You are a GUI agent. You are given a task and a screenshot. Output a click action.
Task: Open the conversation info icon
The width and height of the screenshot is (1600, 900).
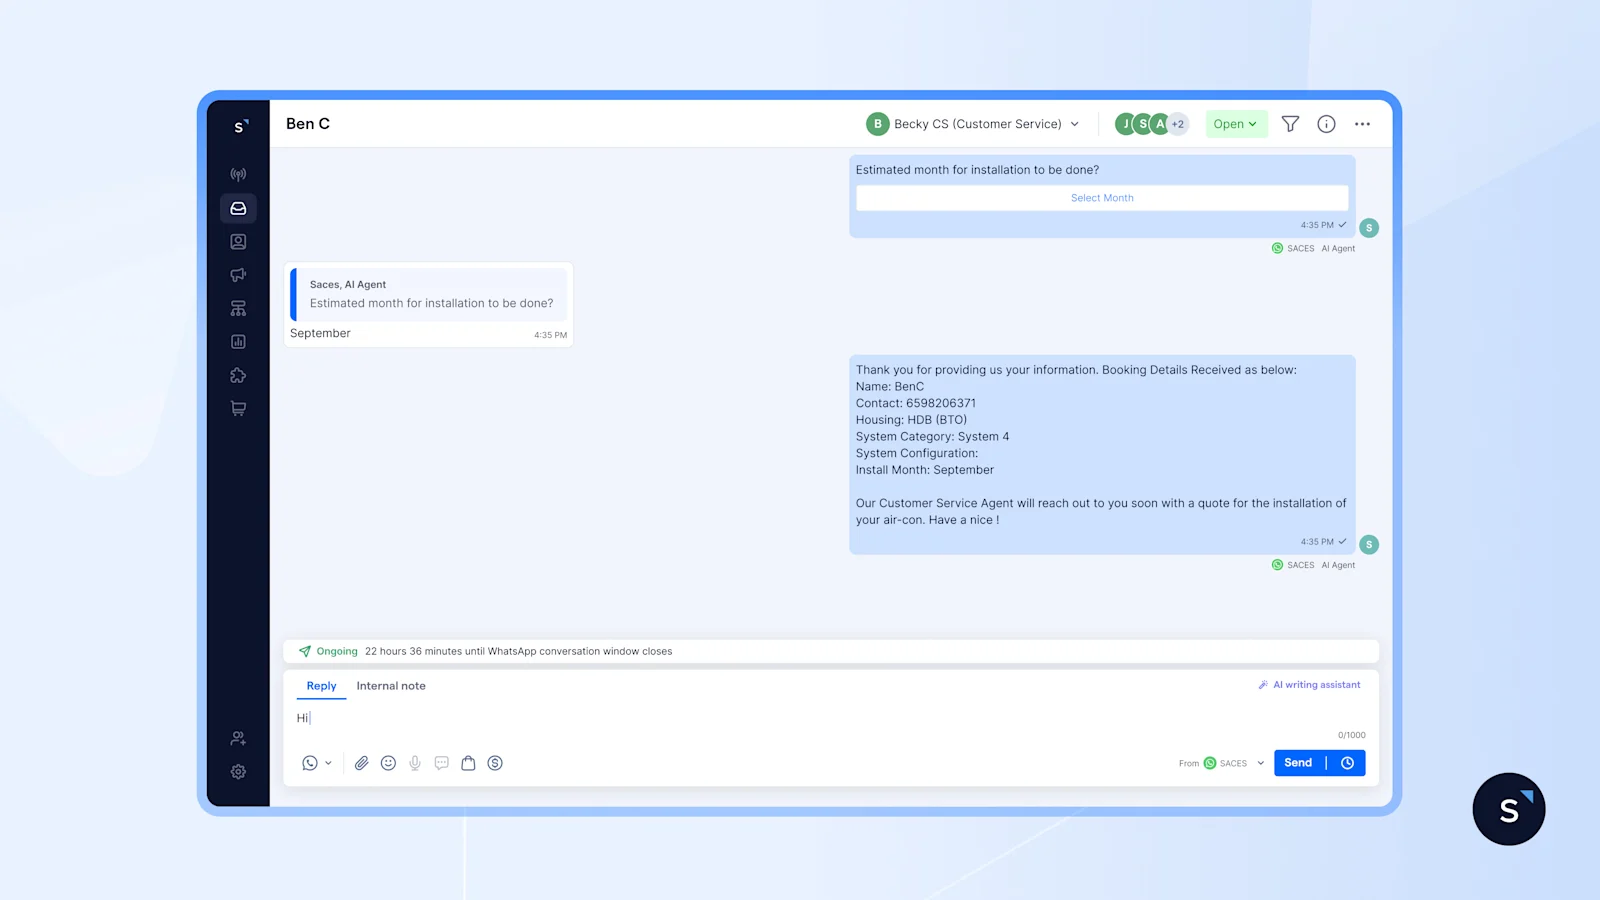pos(1326,124)
